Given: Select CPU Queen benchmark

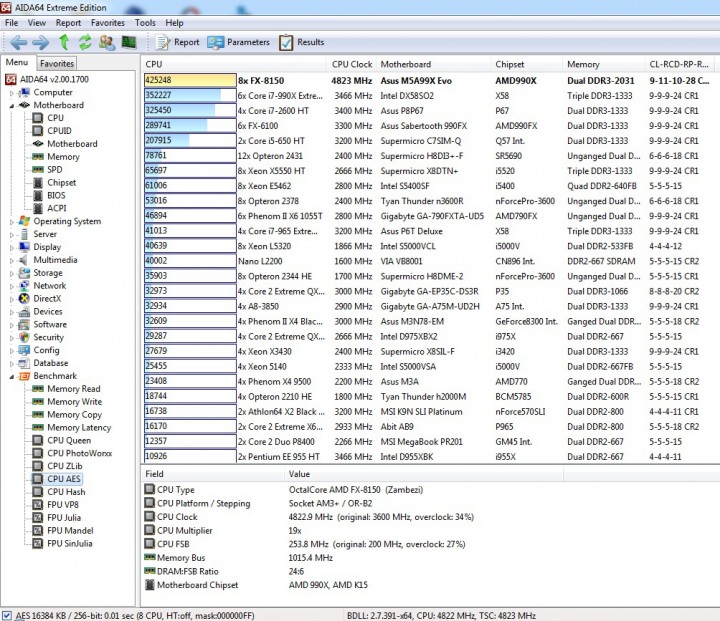Looking at the screenshot, I should pyautogui.click(x=69, y=440).
